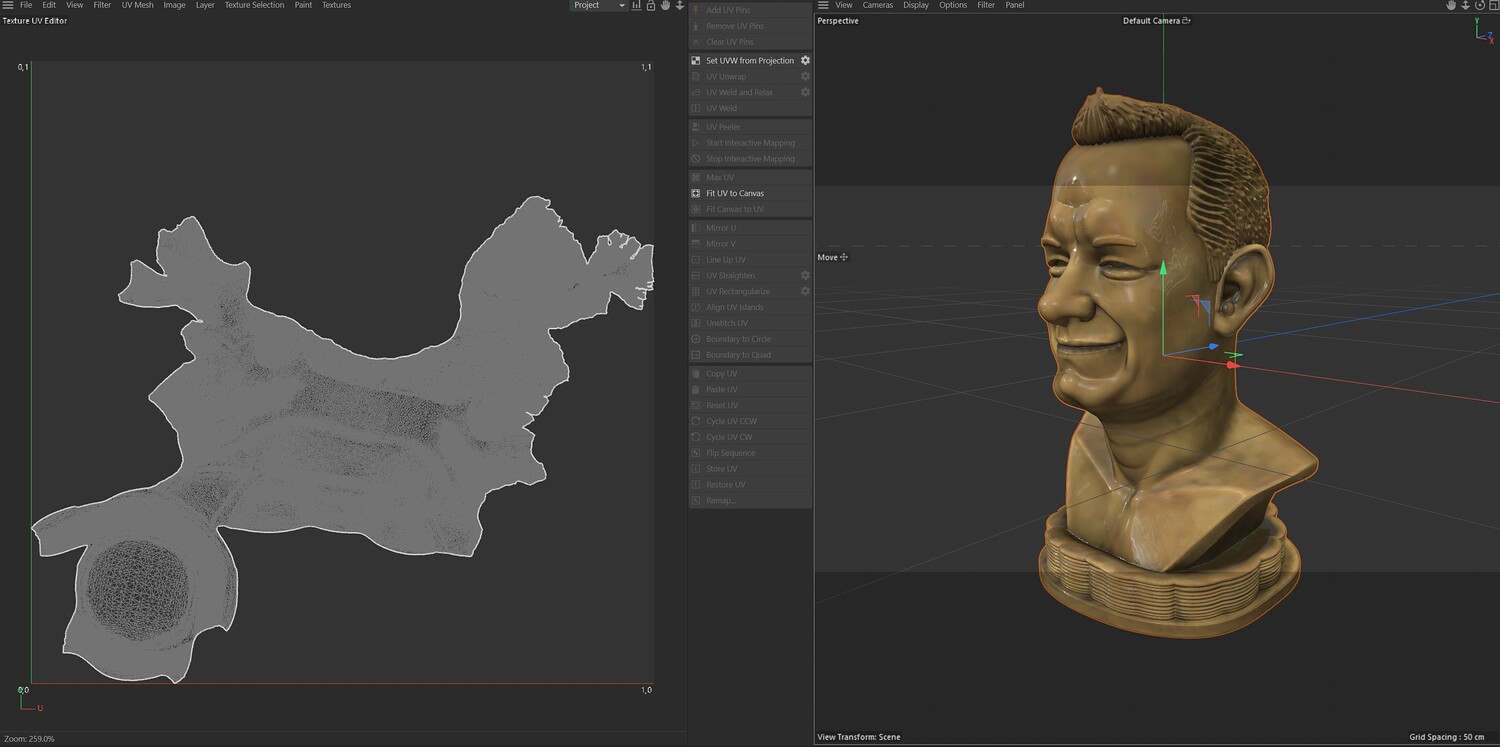The width and height of the screenshot is (1500, 747).
Task: Open the Cameras menu in the viewport
Action: tap(877, 5)
